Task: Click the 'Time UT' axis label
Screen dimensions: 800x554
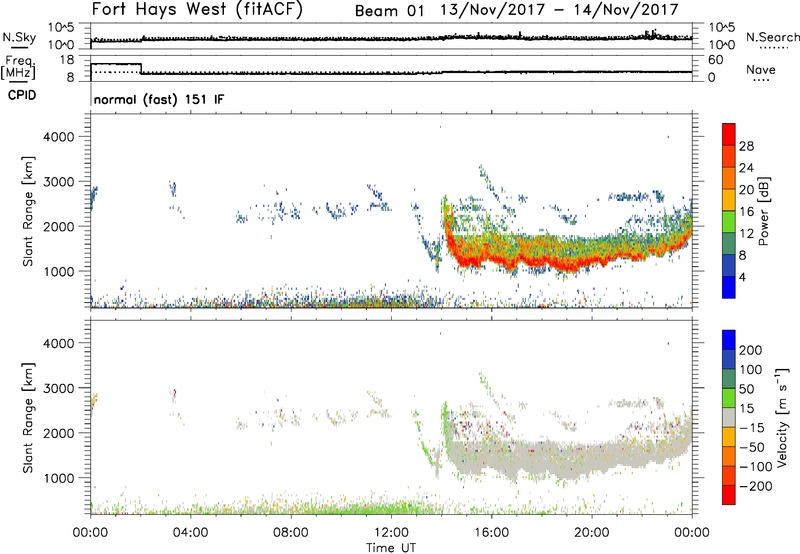Action: (391, 548)
